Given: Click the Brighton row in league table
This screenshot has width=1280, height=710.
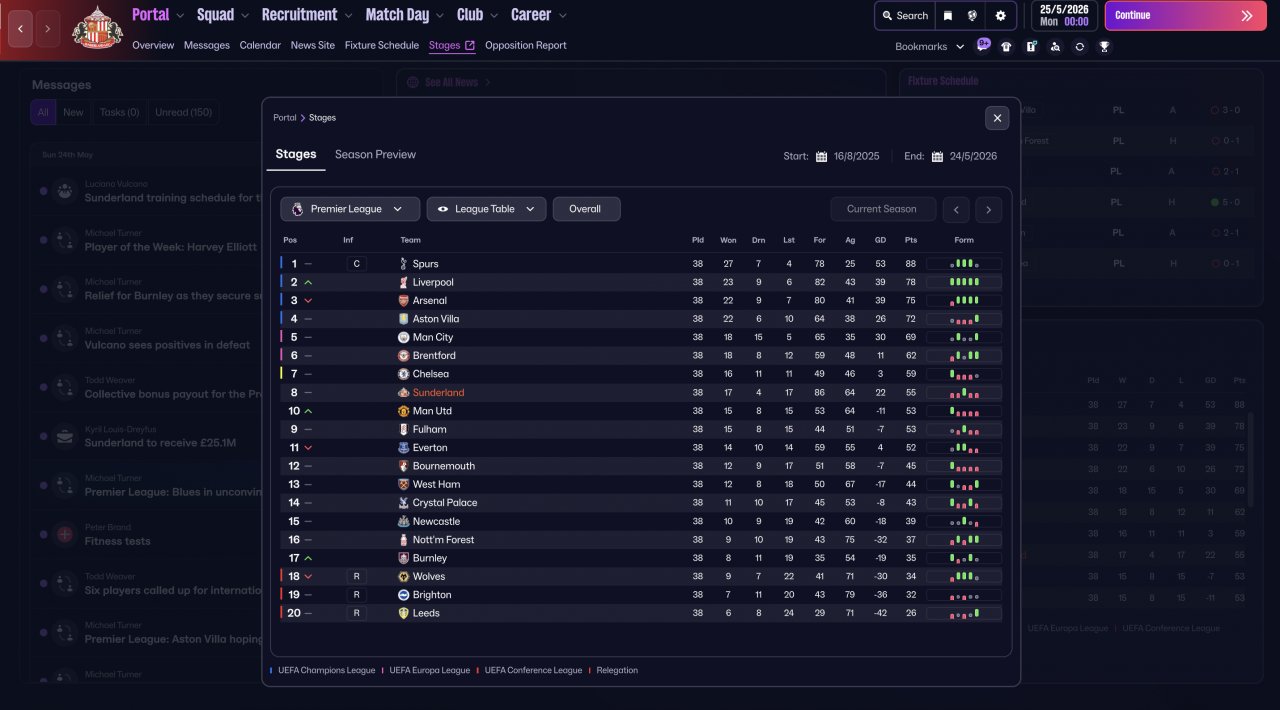Looking at the screenshot, I should point(641,594).
